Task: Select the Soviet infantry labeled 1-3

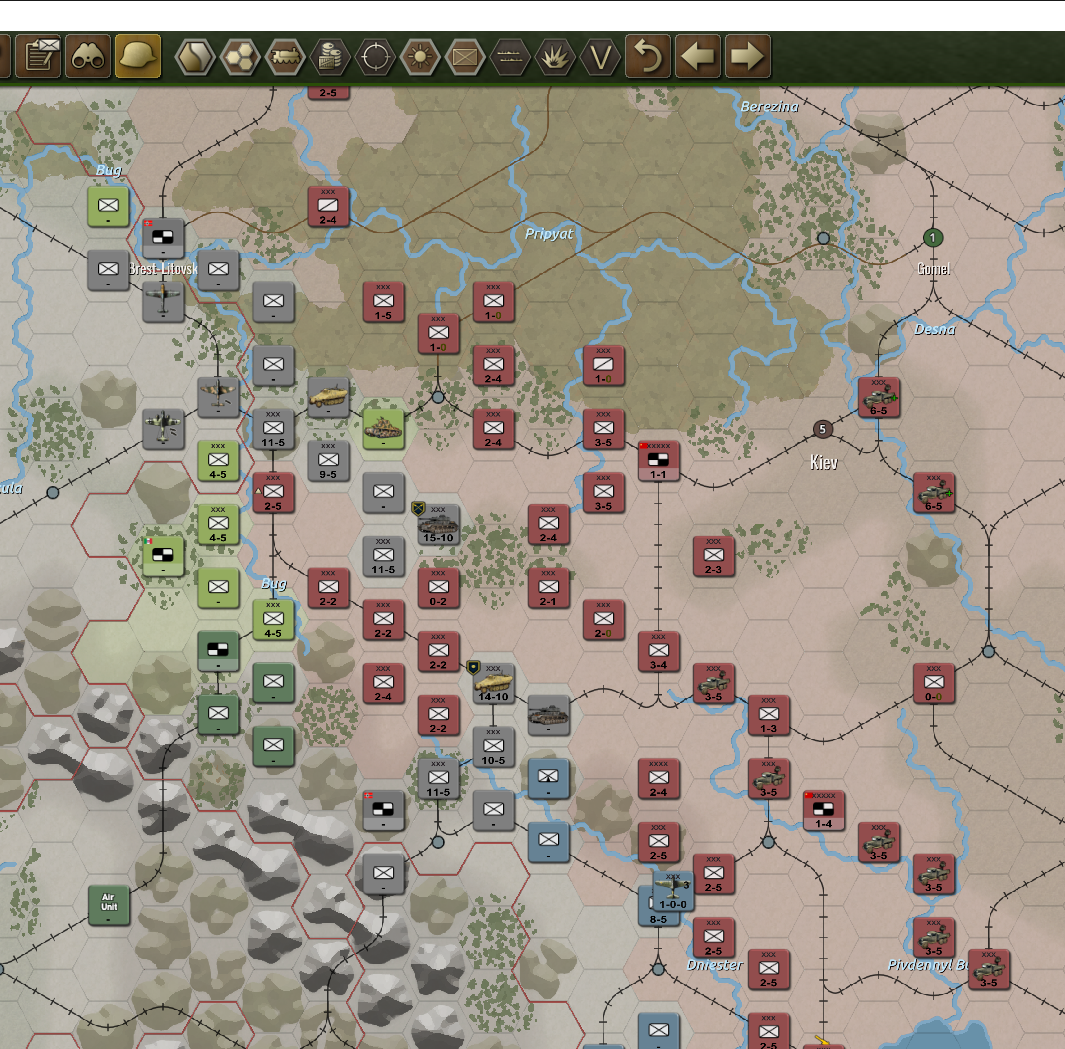Action: point(768,715)
